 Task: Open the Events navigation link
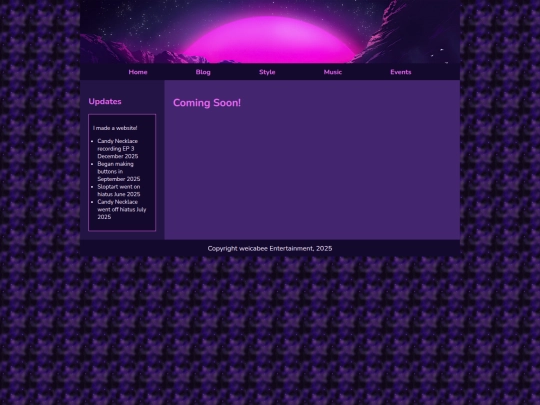click(401, 72)
